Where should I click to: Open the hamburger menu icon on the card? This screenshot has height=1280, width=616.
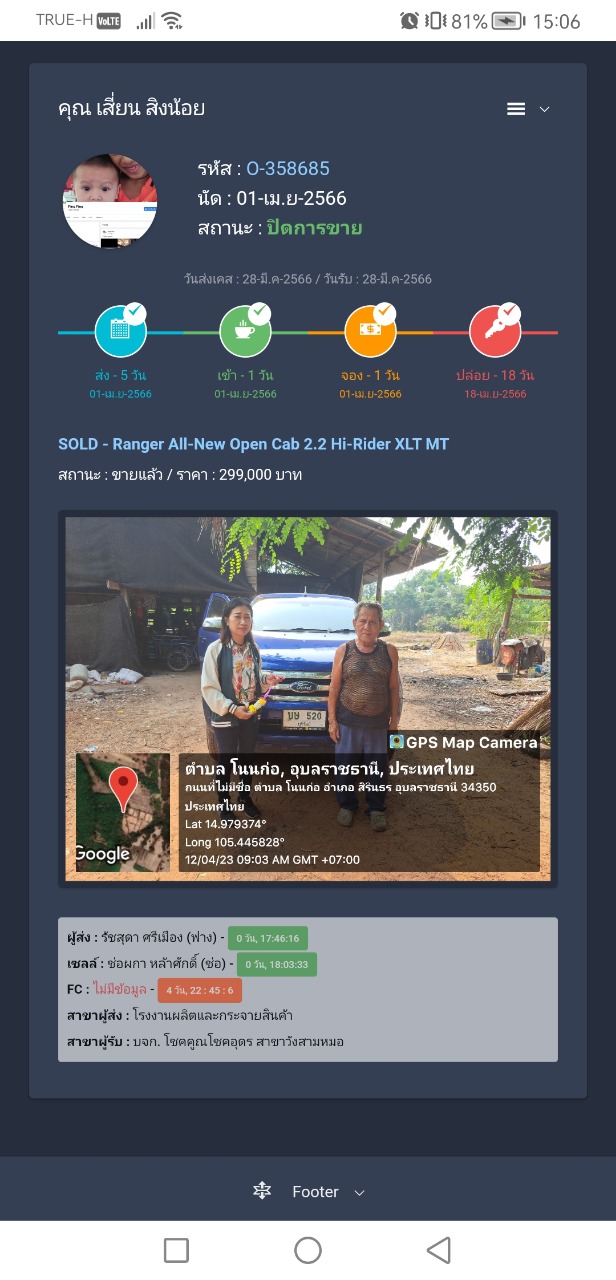click(516, 109)
